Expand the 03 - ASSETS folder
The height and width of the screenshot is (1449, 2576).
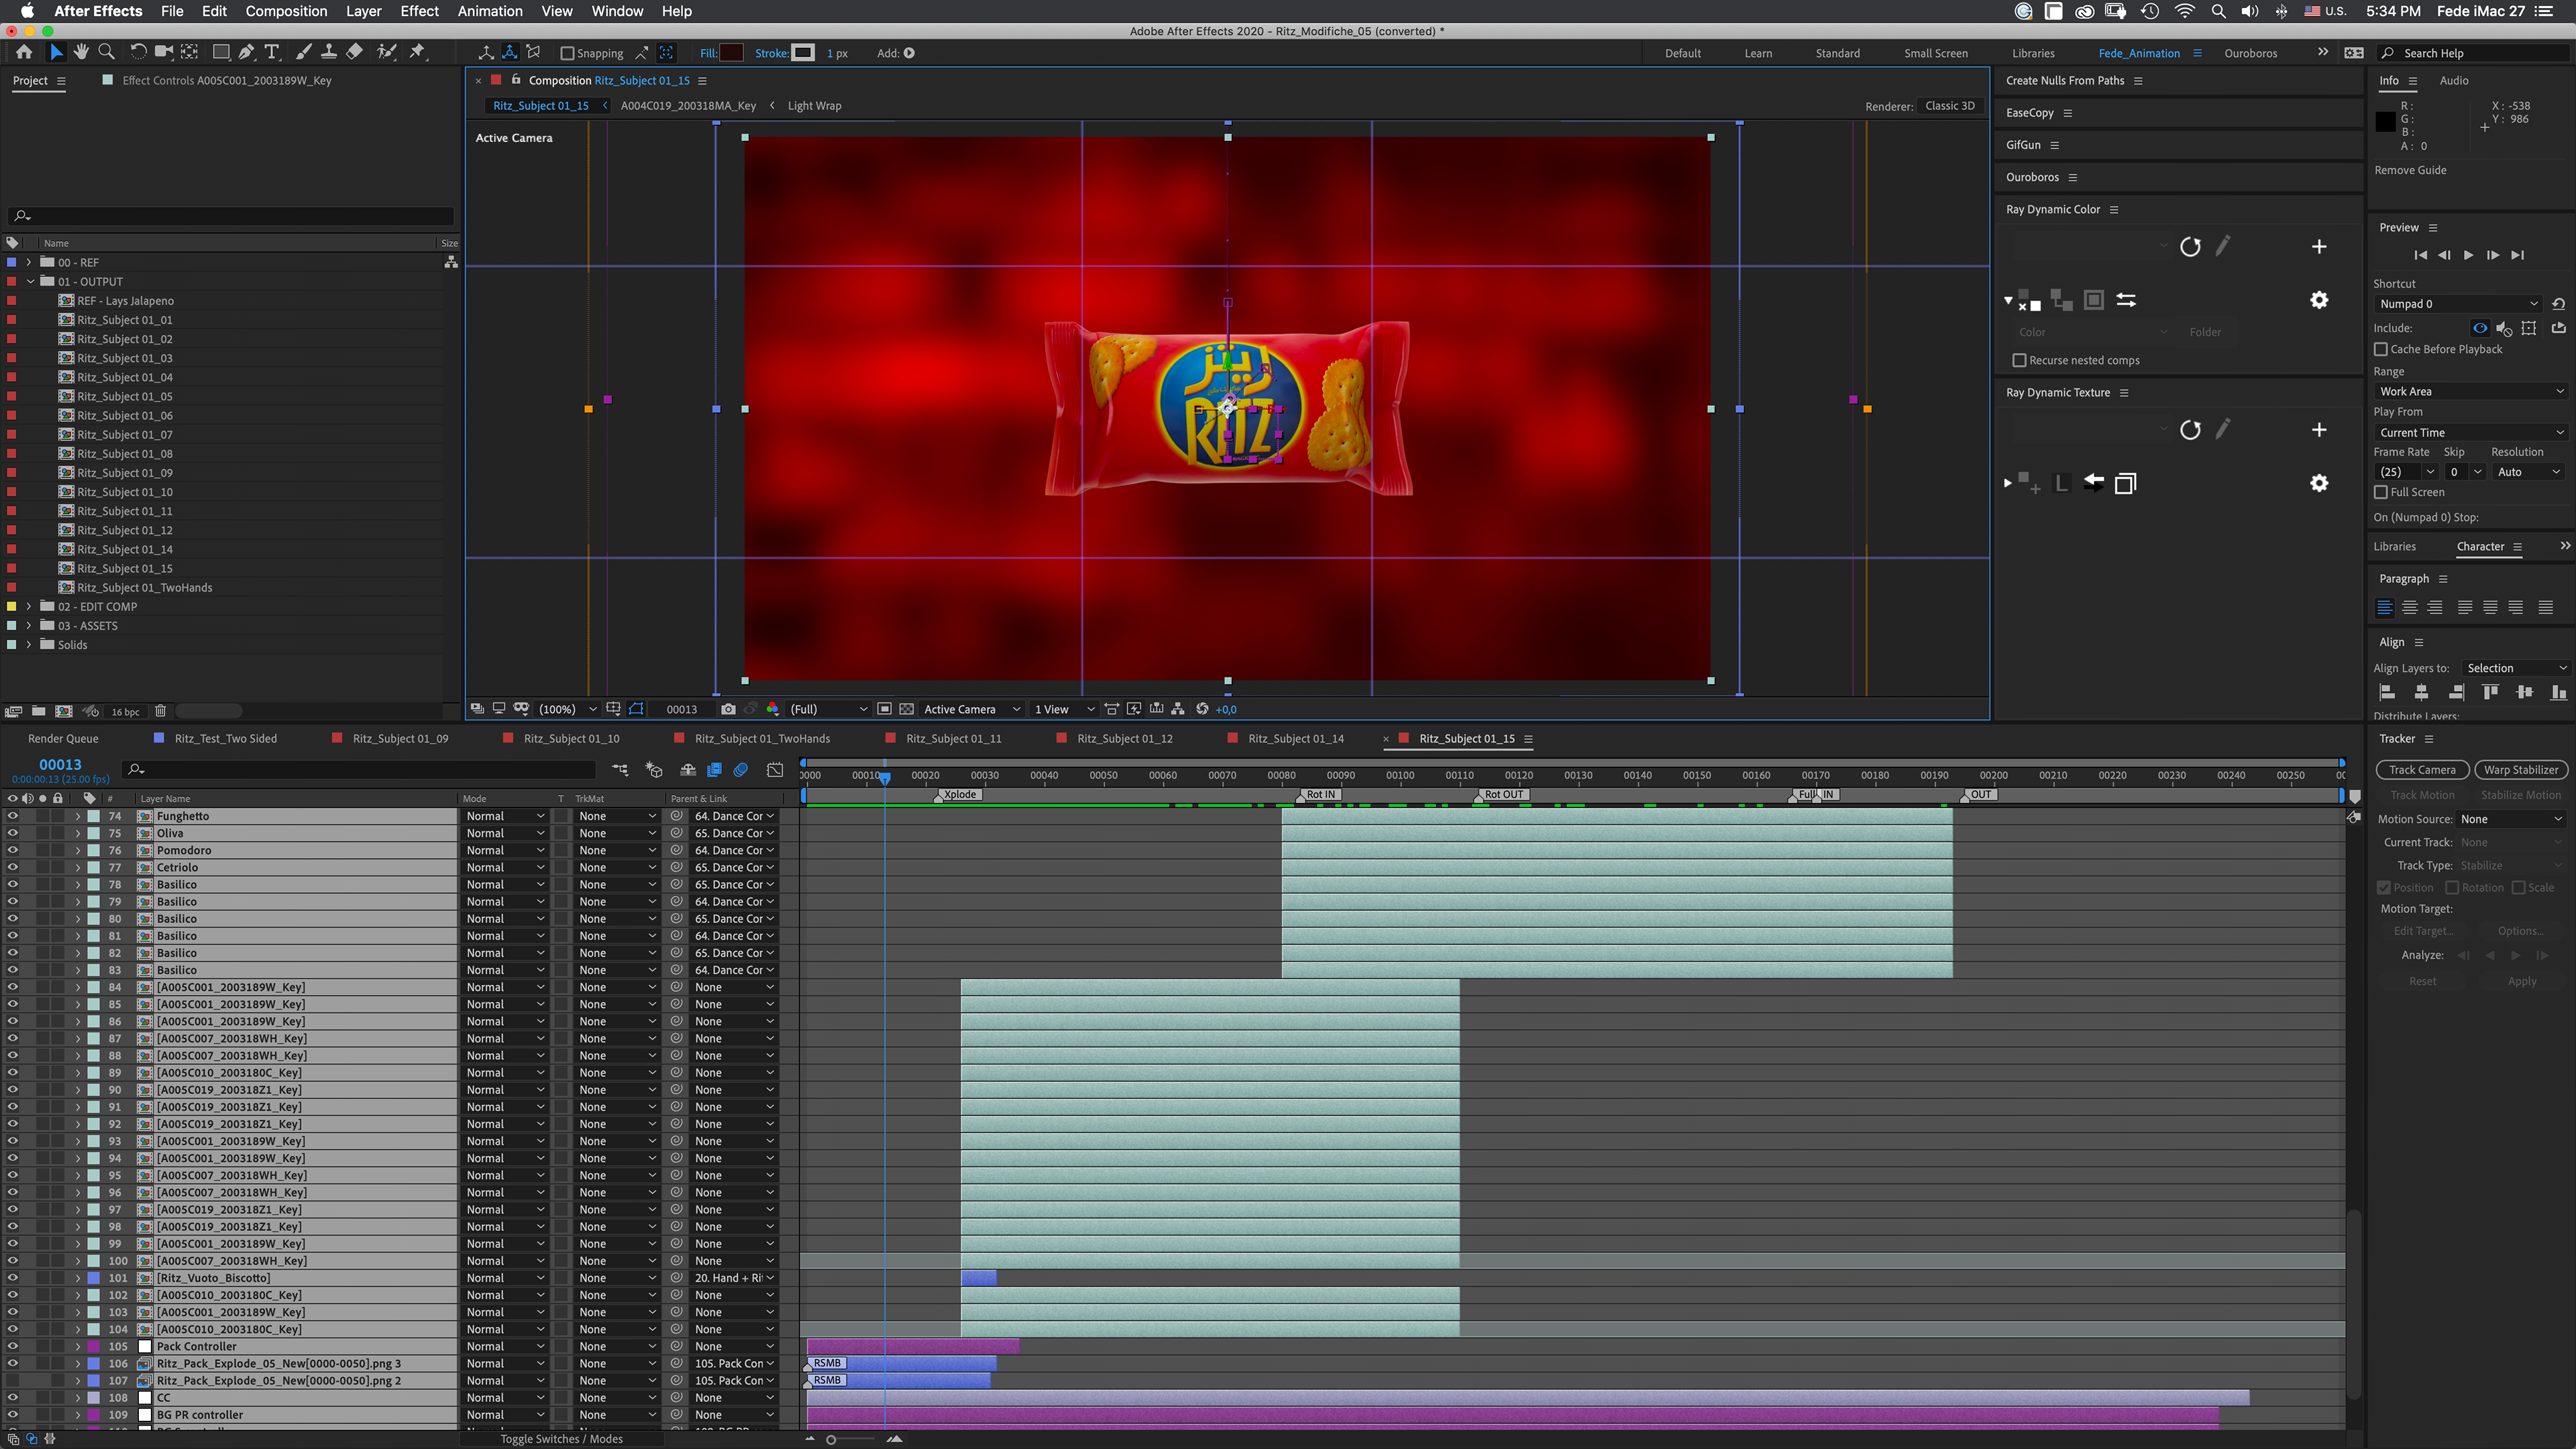(29, 625)
